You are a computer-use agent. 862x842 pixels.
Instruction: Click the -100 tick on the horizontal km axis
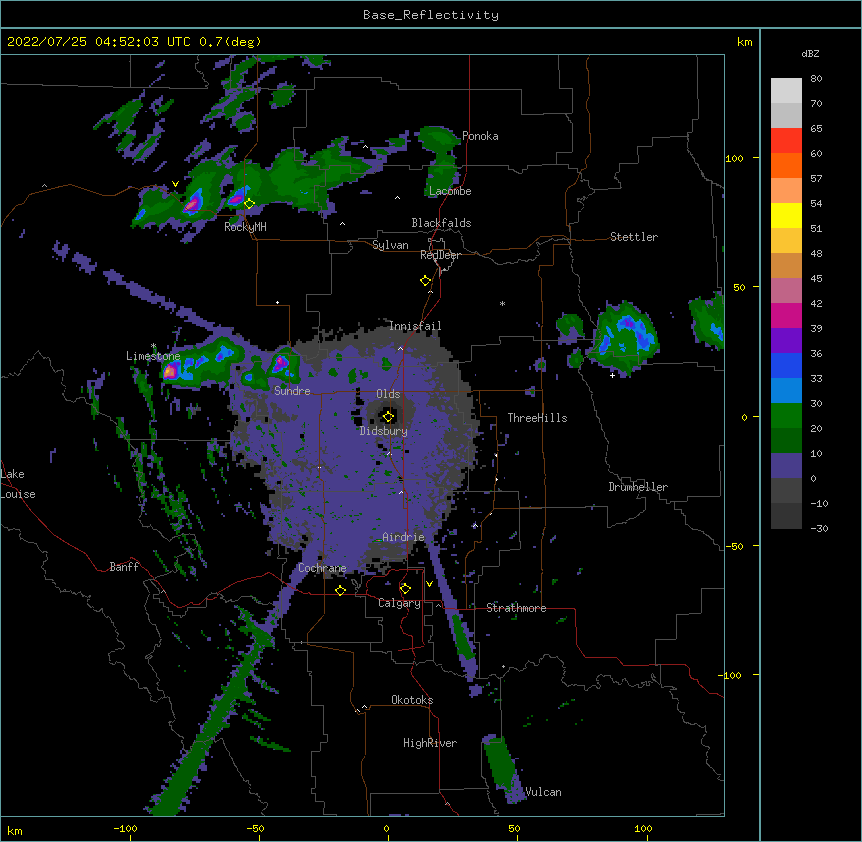[125, 828]
